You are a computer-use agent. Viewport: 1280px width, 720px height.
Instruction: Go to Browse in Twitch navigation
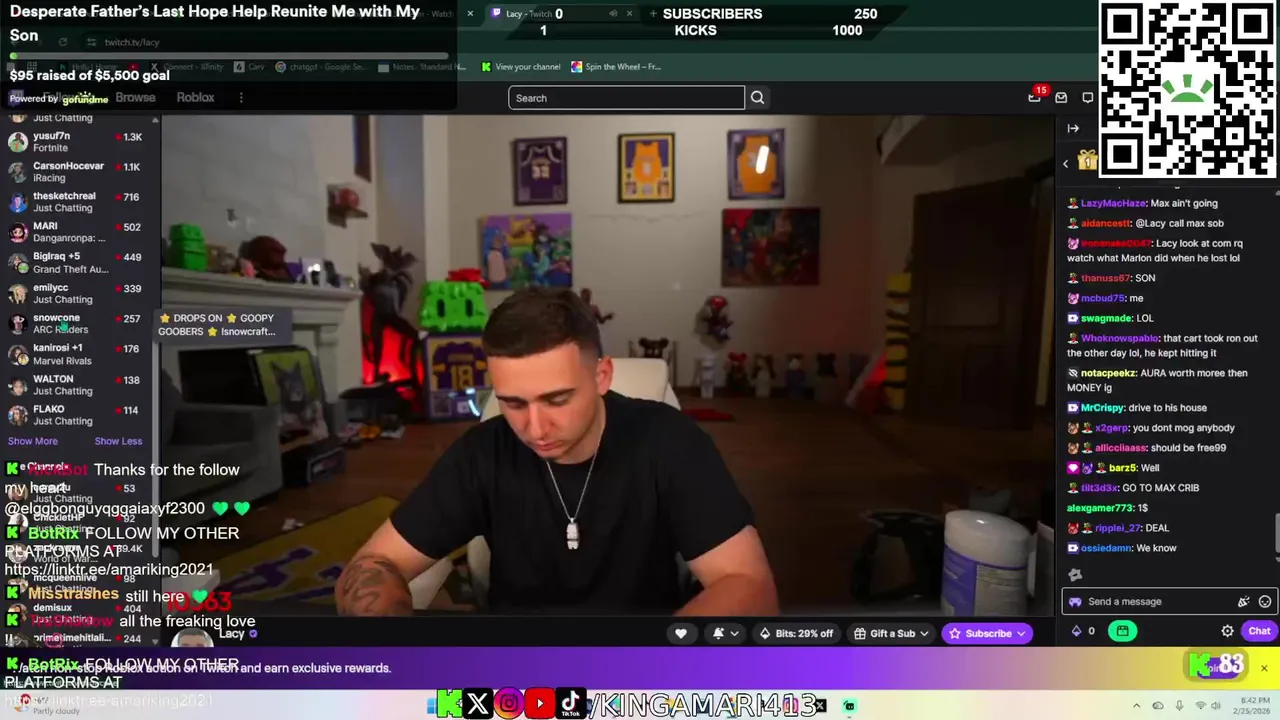tap(135, 98)
